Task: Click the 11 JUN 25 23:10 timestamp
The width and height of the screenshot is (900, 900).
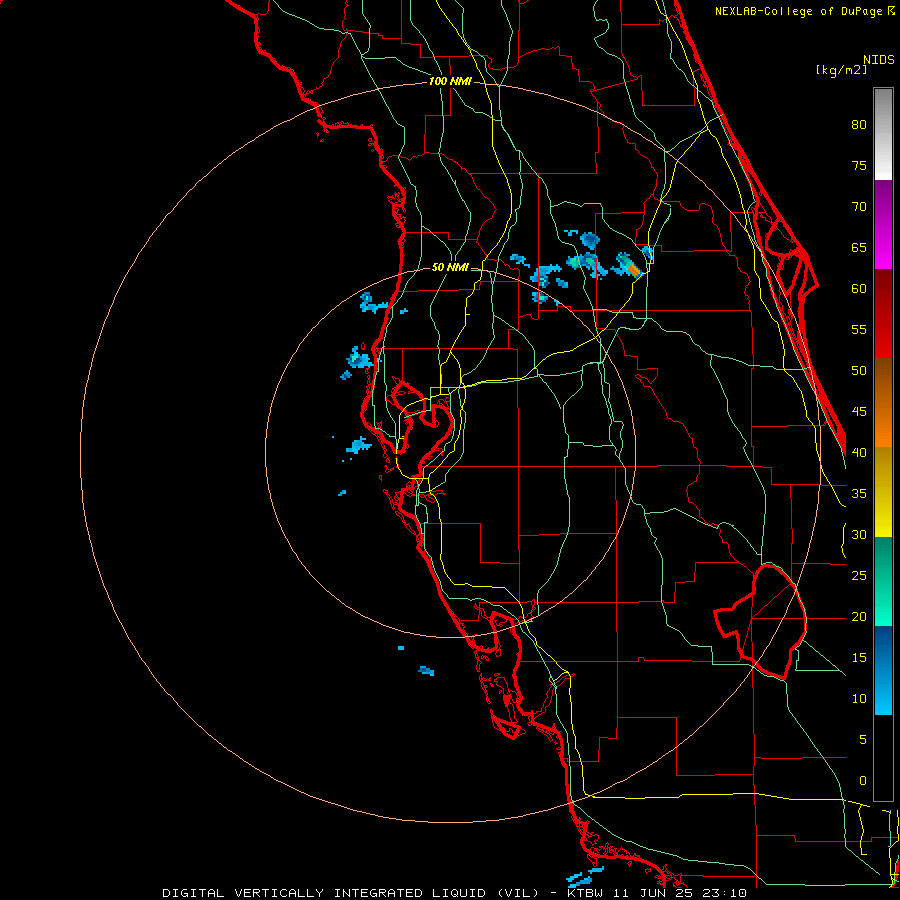Action: [x=682, y=893]
